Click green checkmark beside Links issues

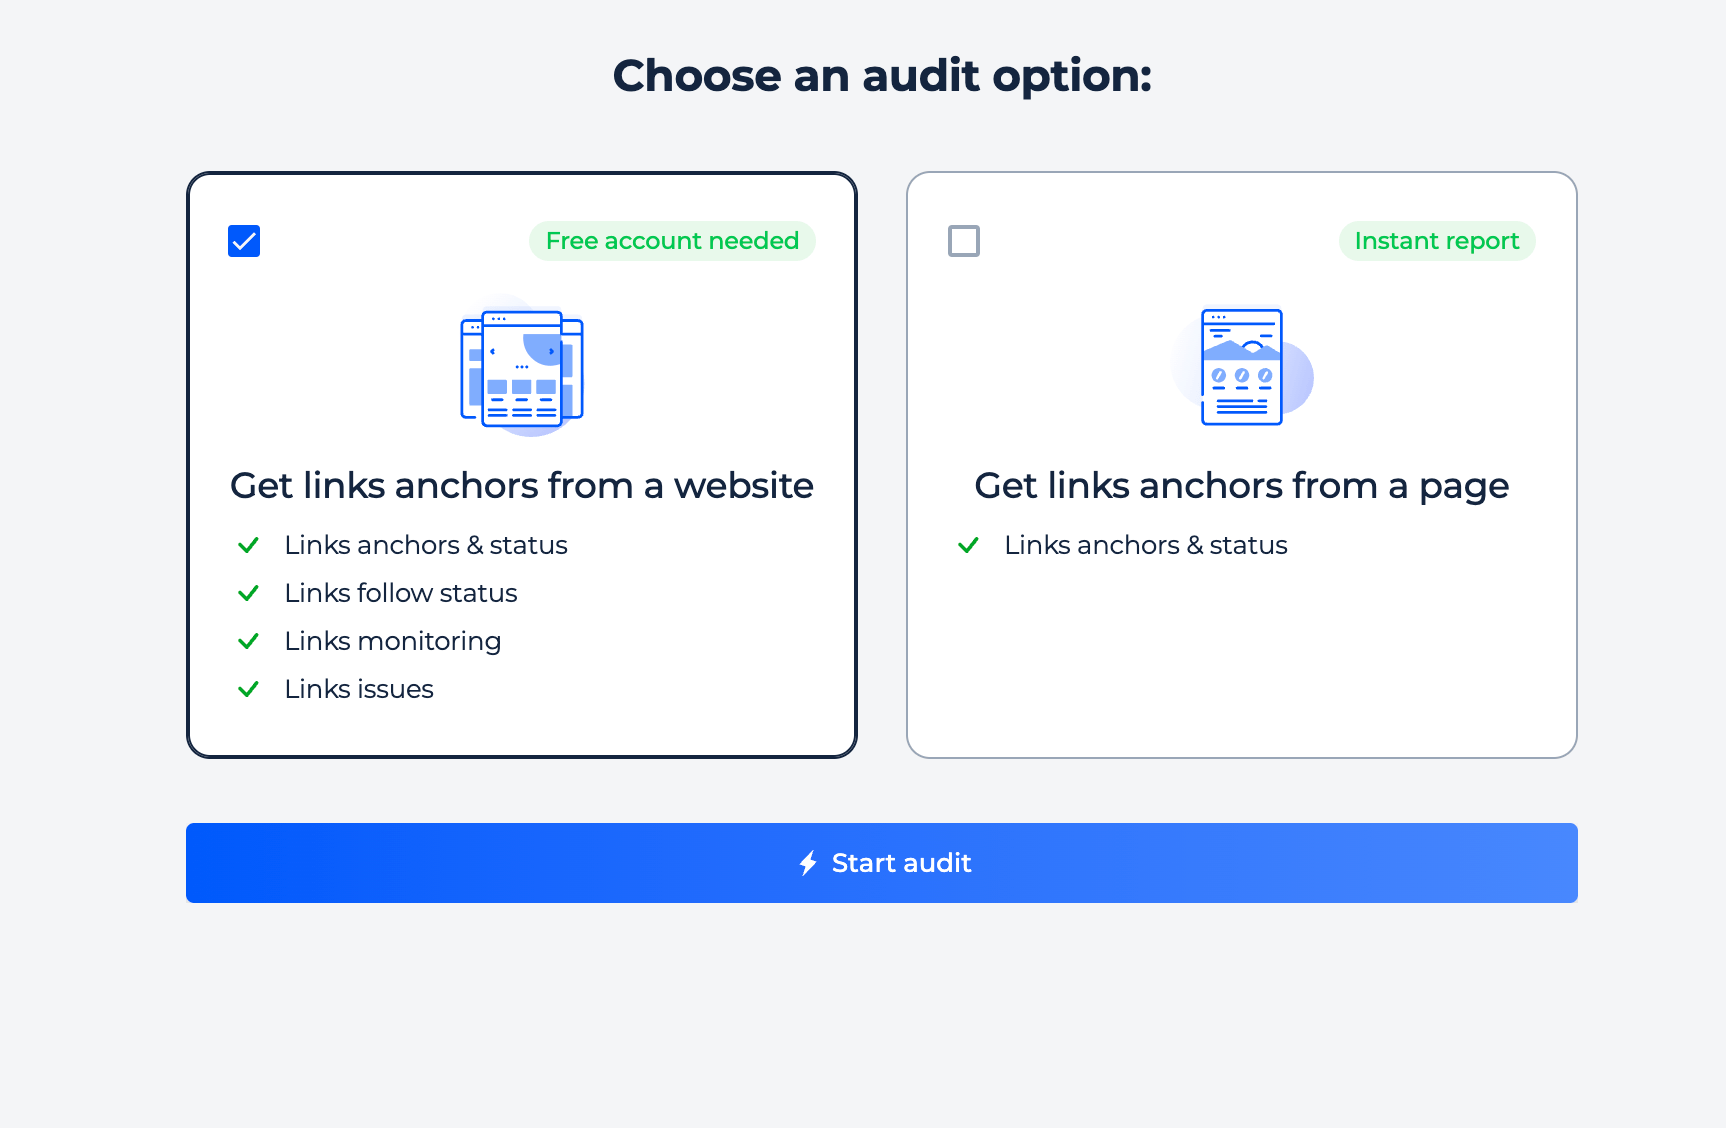pos(248,689)
